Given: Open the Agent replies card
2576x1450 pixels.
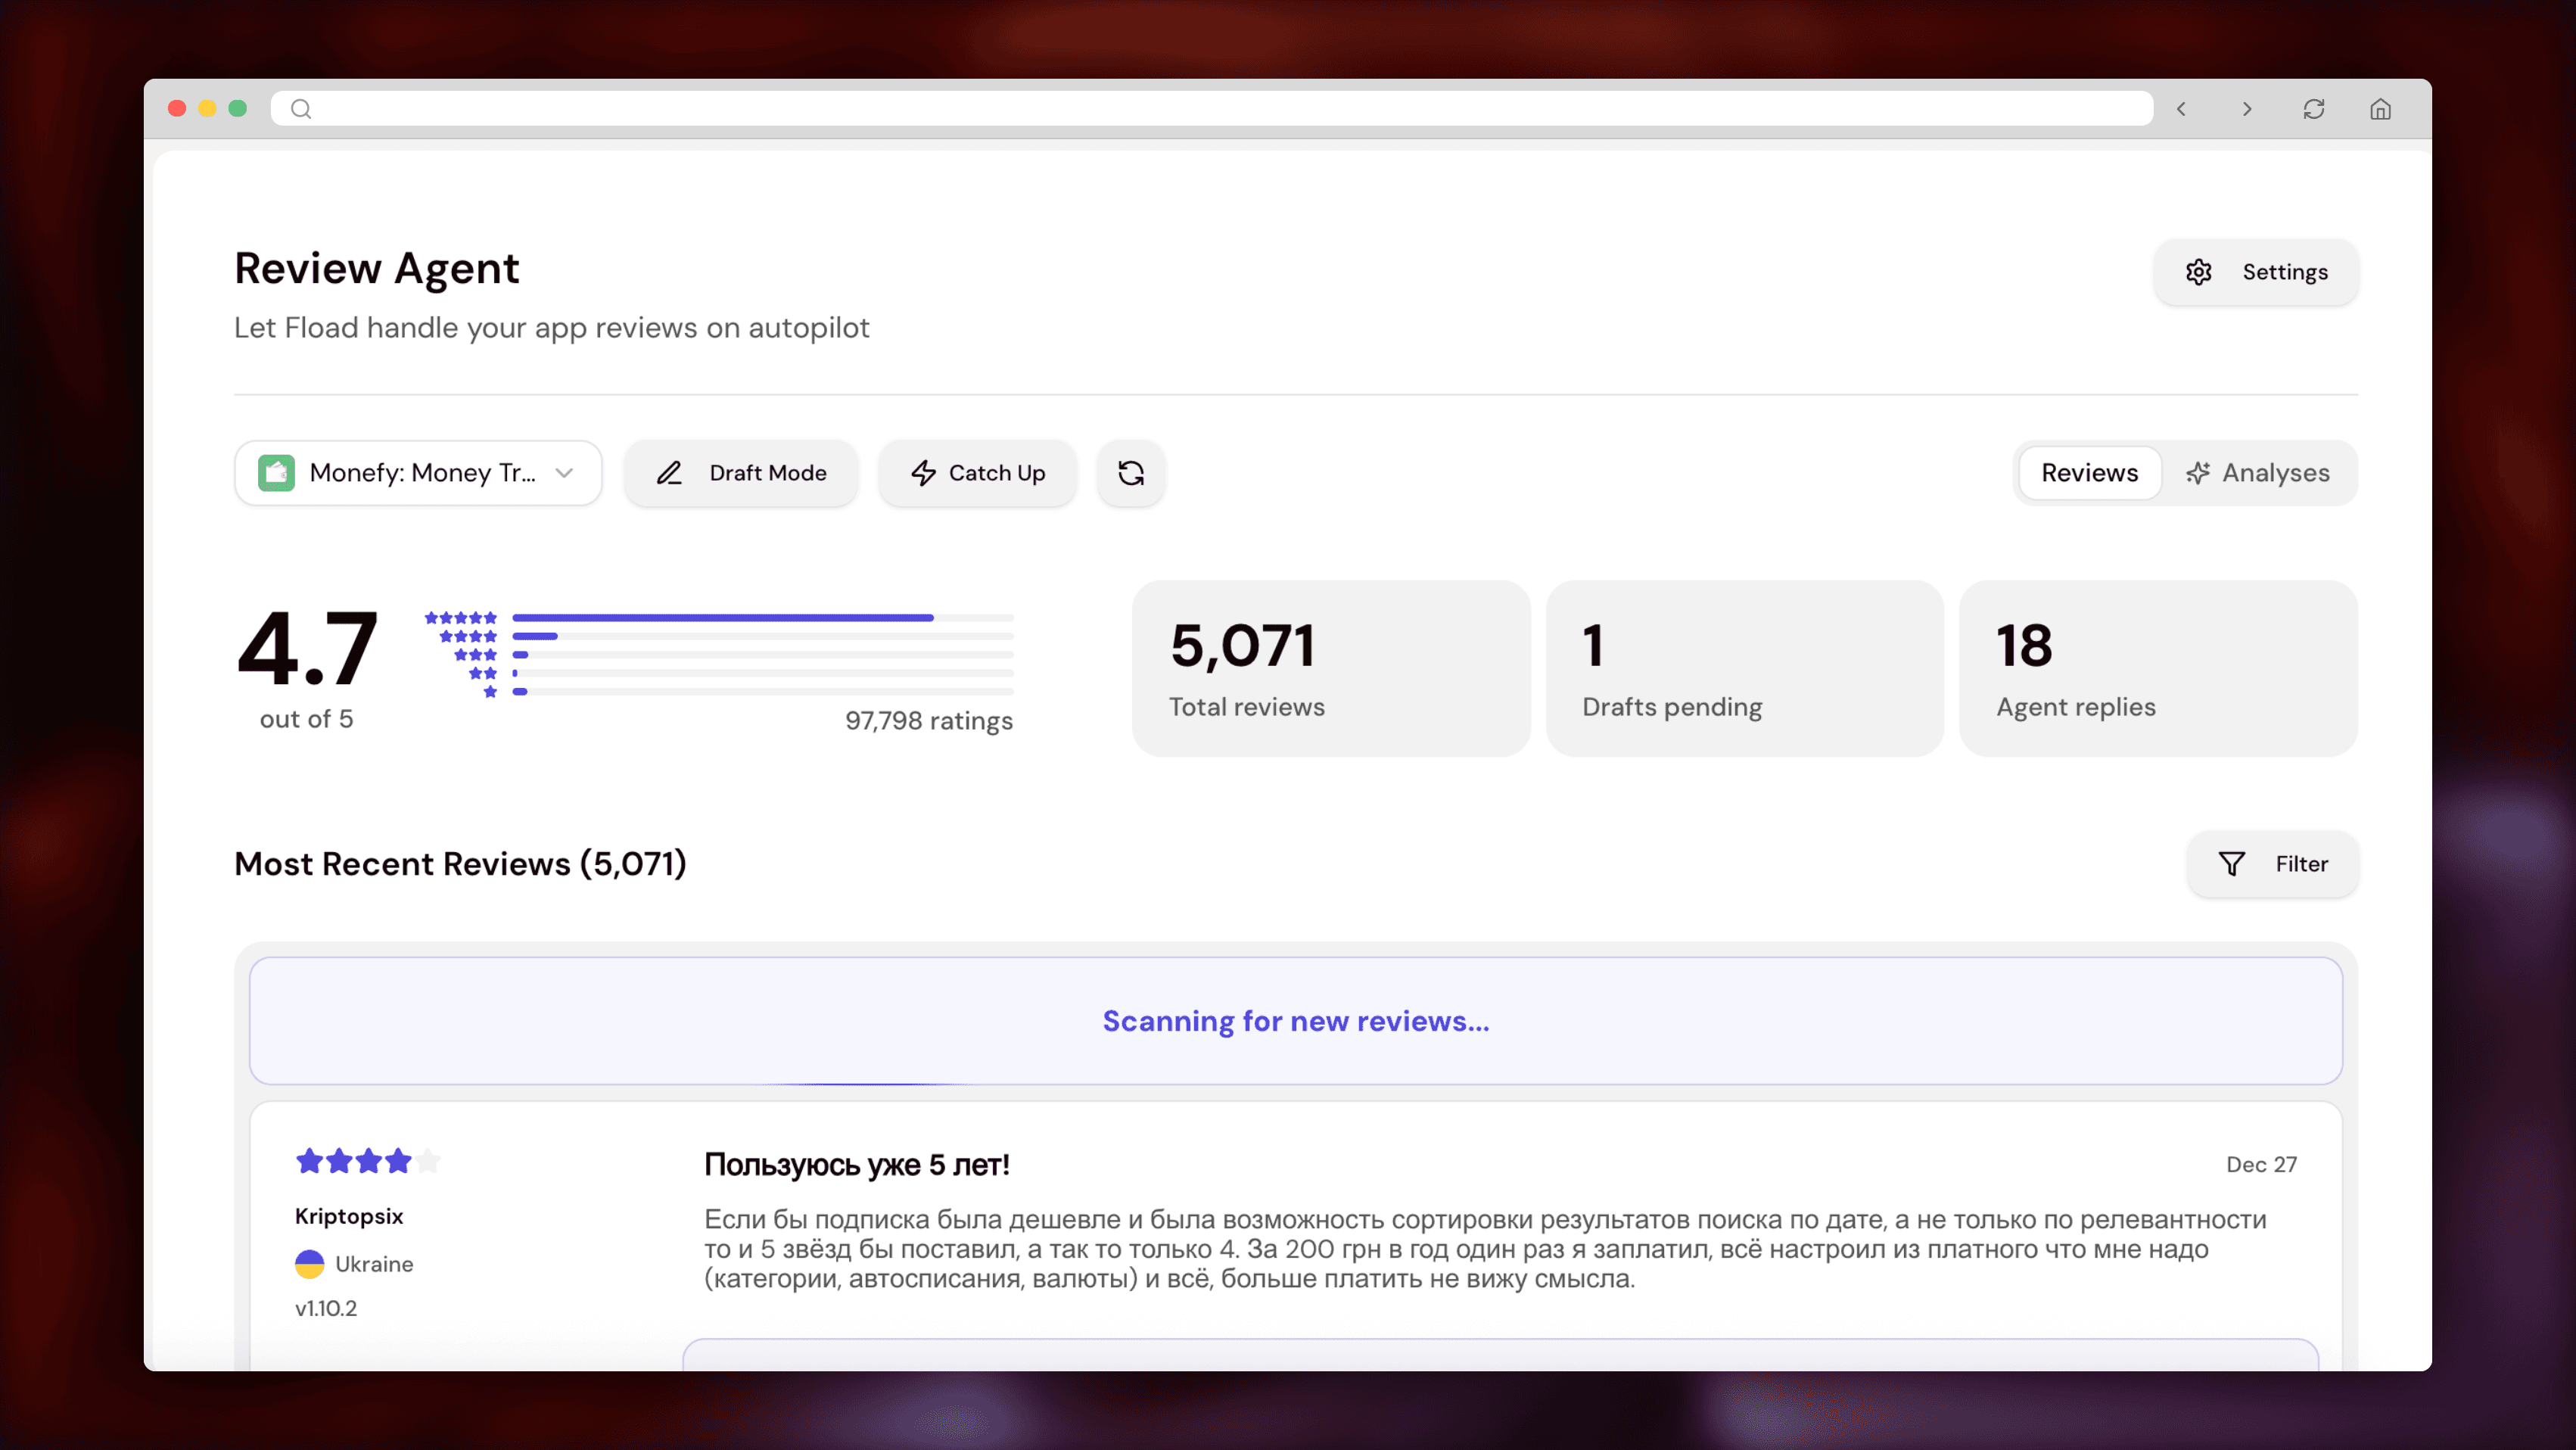Looking at the screenshot, I should (2157, 668).
